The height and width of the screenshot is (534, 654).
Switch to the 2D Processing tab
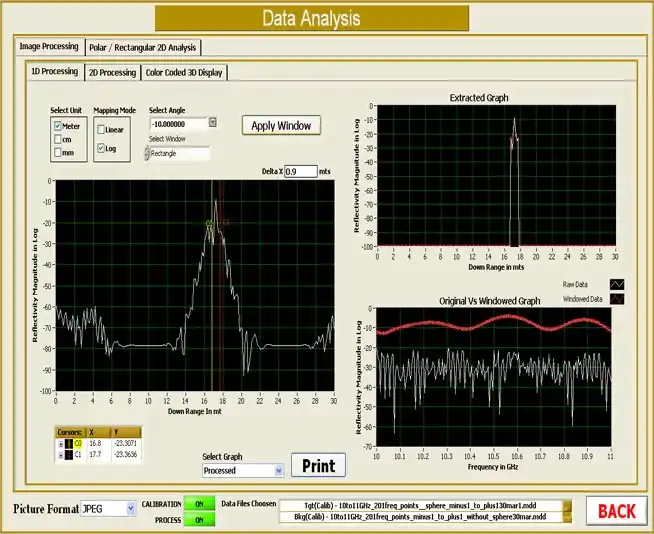[x=112, y=72]
